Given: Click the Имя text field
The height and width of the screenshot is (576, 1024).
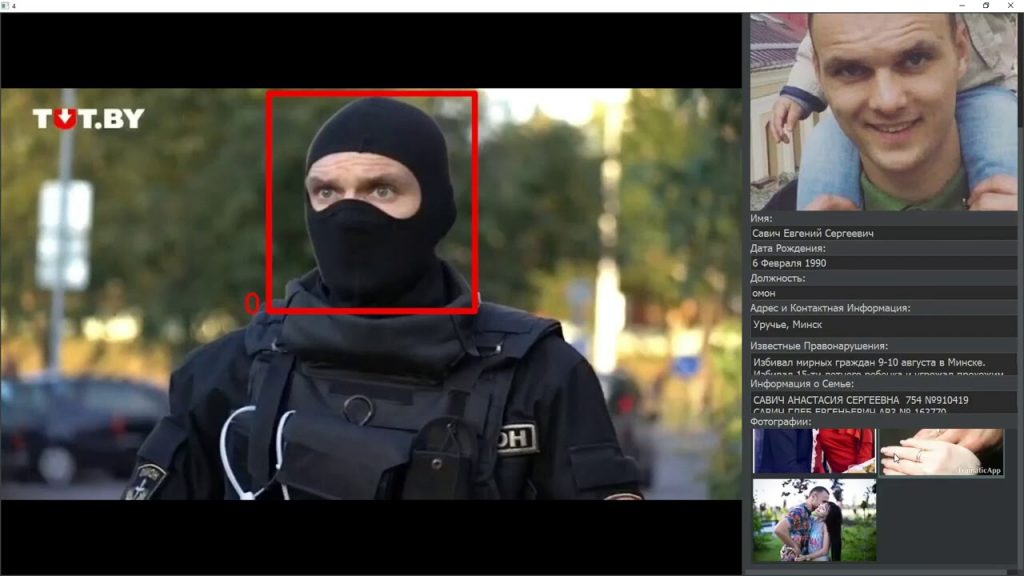Looking at the screenshot, I should click(x=882, y=233).
